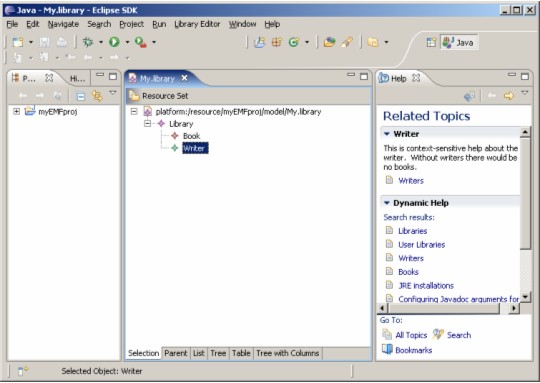
Task: Collapse the platform:/resource My.library node
Action: pyautogui.click(x=134, y=111)
